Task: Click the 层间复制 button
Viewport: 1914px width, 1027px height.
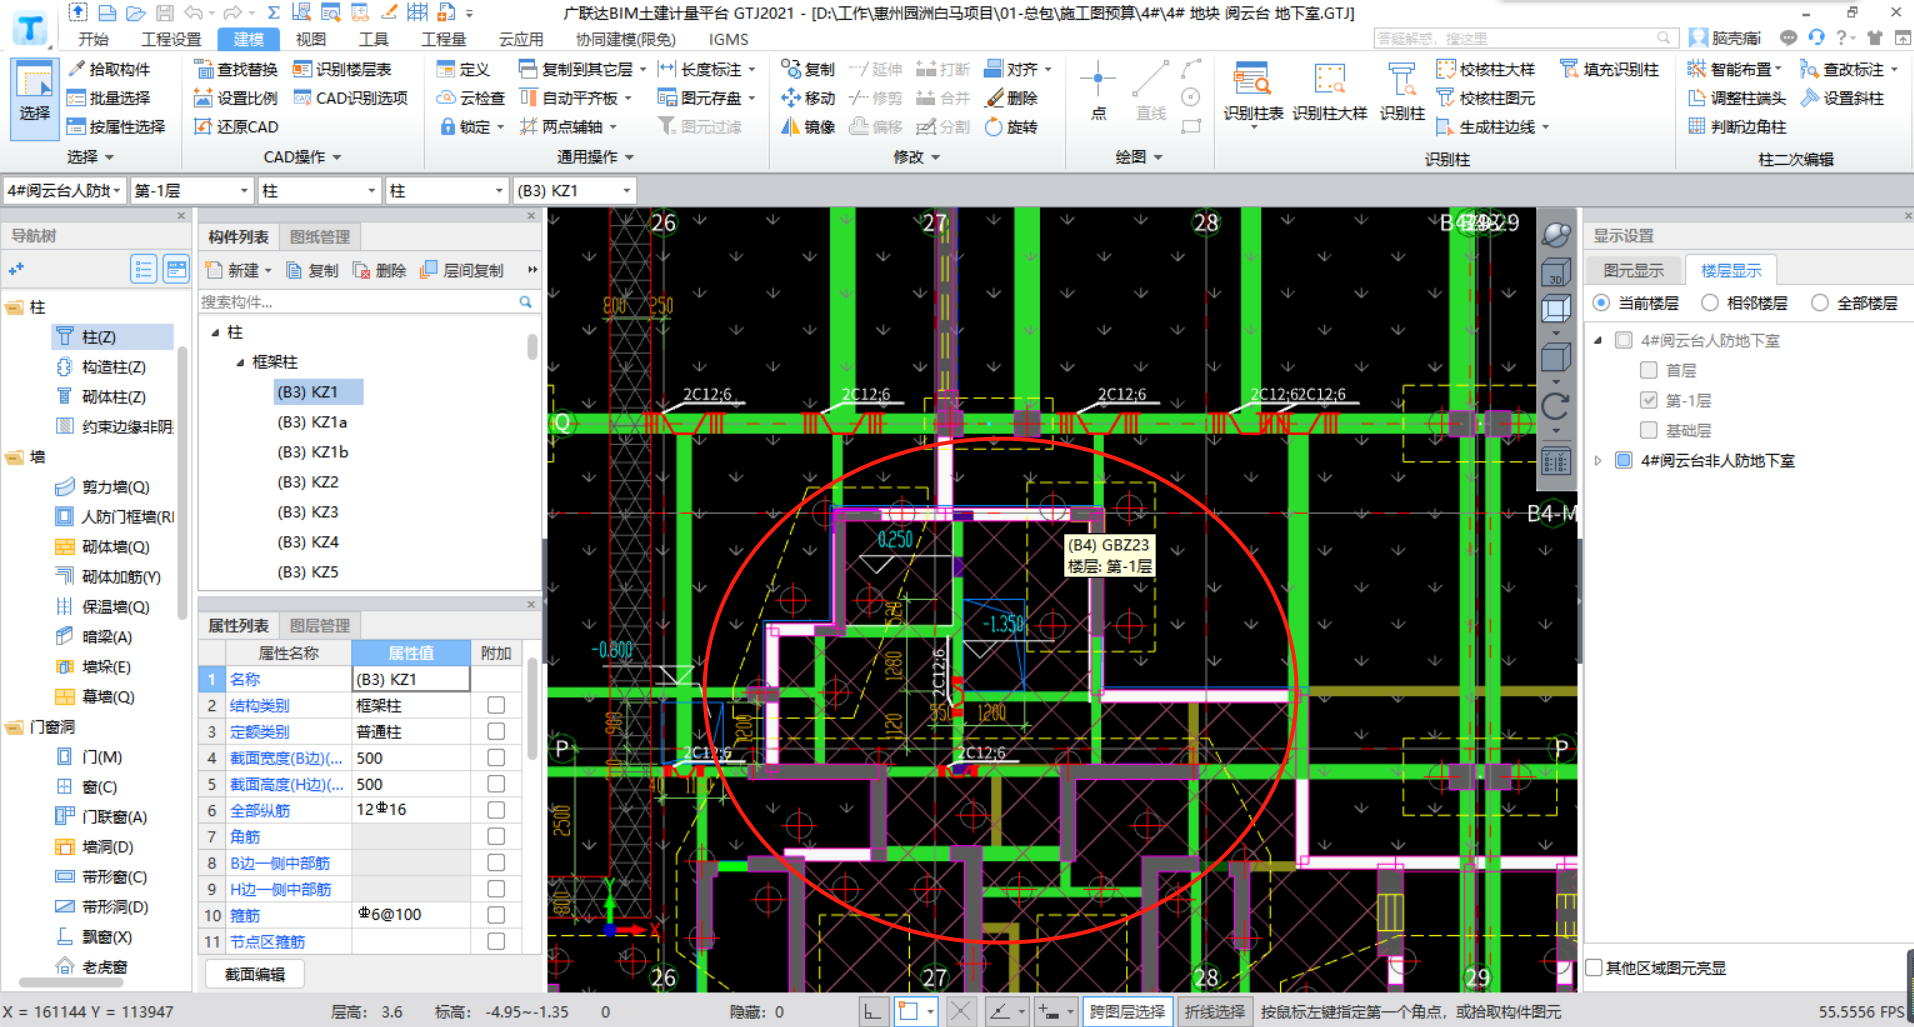Action: click(463, 271)
